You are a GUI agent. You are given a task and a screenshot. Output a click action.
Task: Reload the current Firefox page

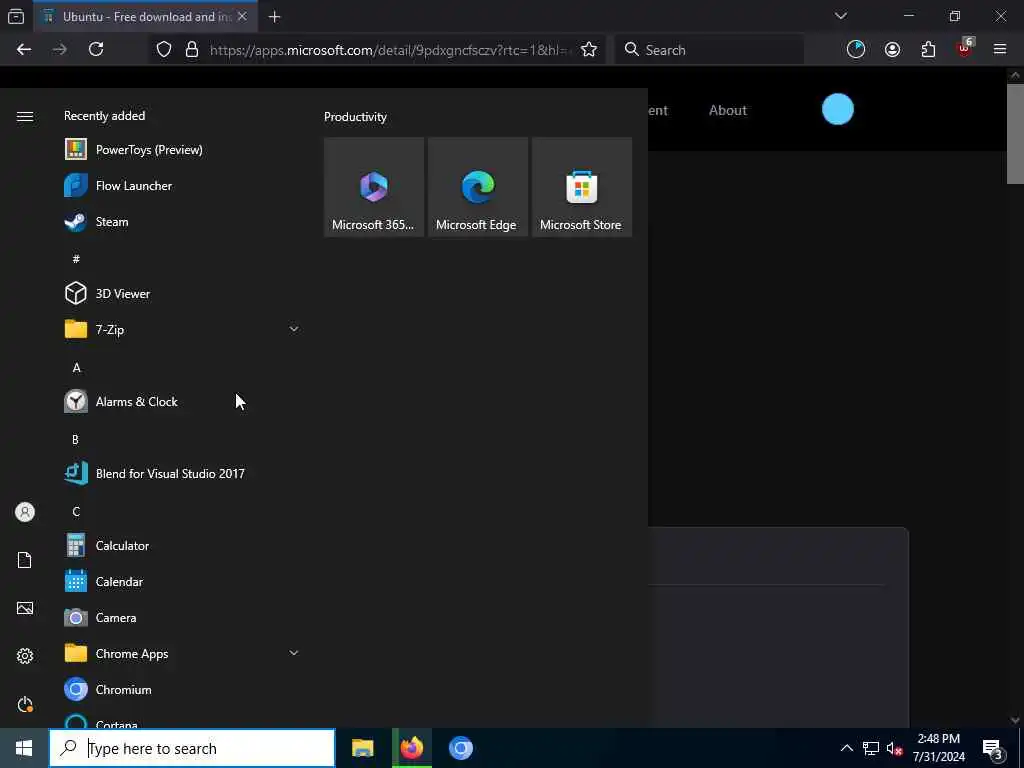coord(96,50)
